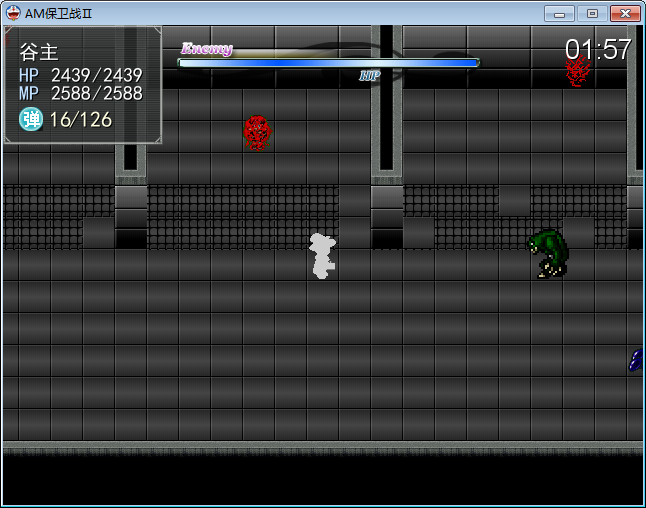Close the AM保卫战II window
Viewport: 646px width, 508px height.
click(x=625, y=14)
